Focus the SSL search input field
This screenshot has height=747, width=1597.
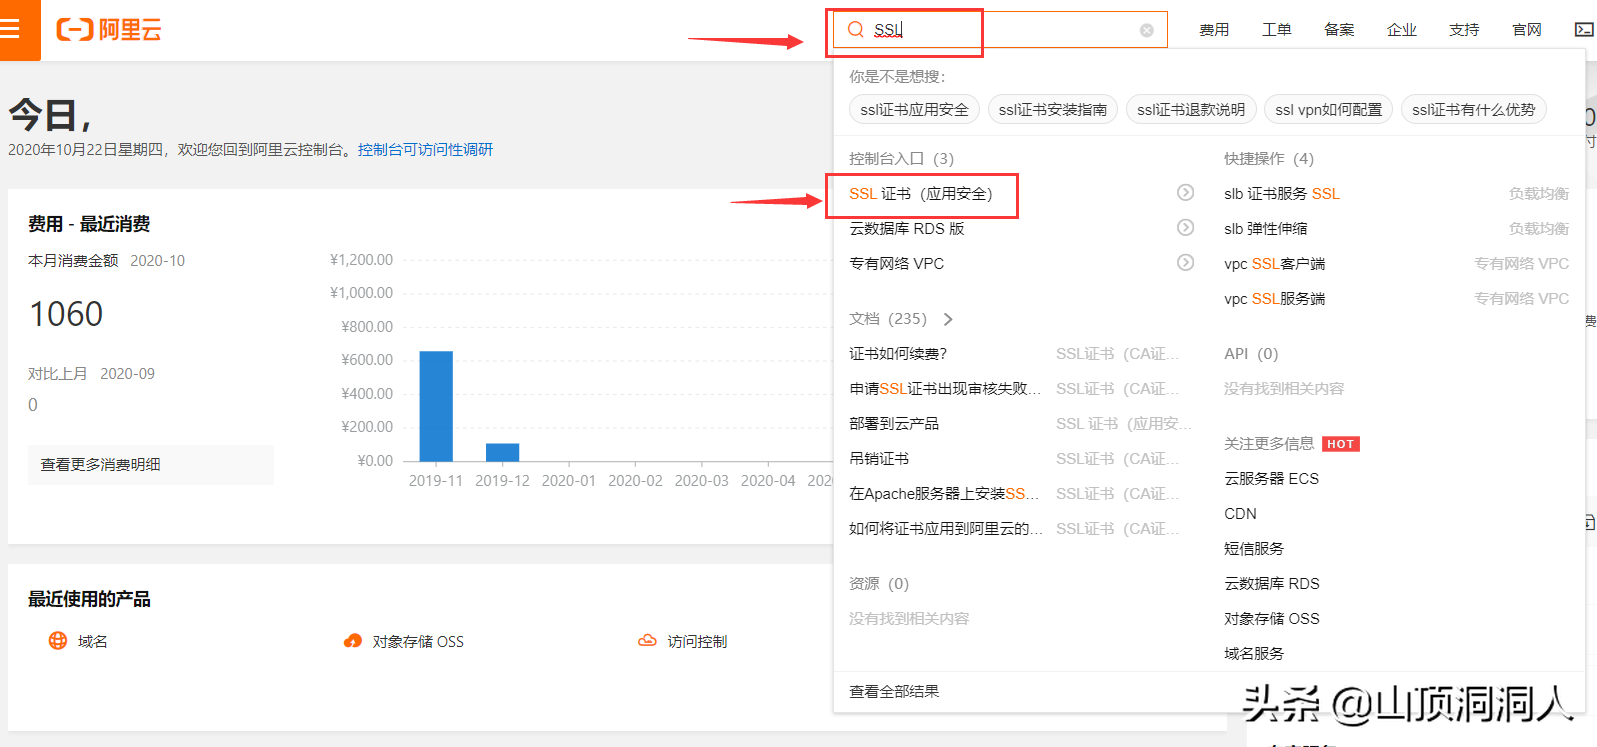tap(1000, 30)
